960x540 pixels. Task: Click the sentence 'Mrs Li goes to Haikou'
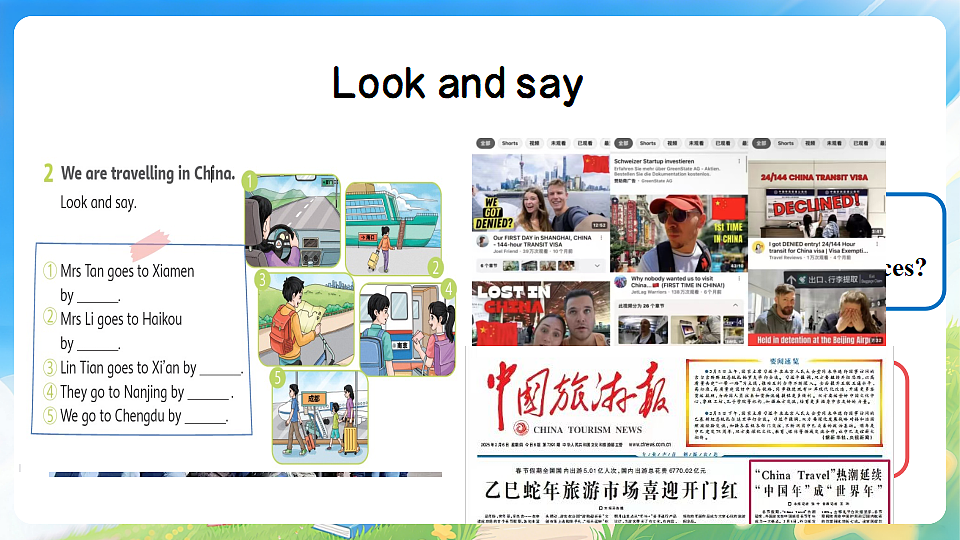(x=121, y=319)
